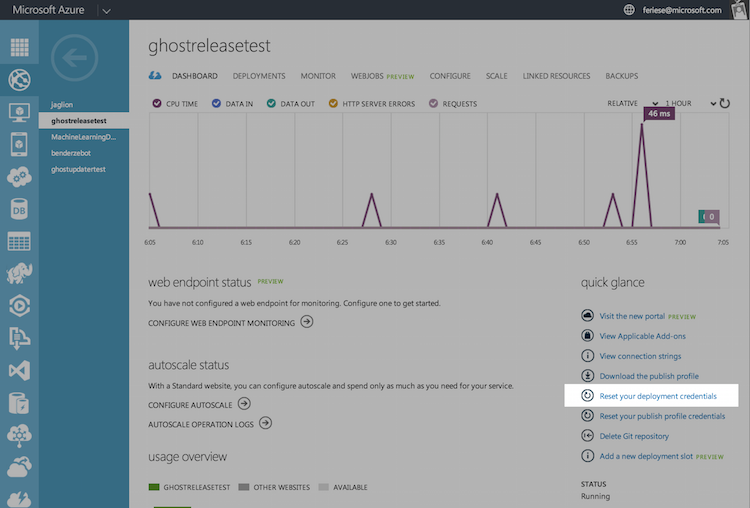This screenshot has height=508, width=750.
Task: Open SQL Databases DB icon
Action: click(x=19, y=209)
